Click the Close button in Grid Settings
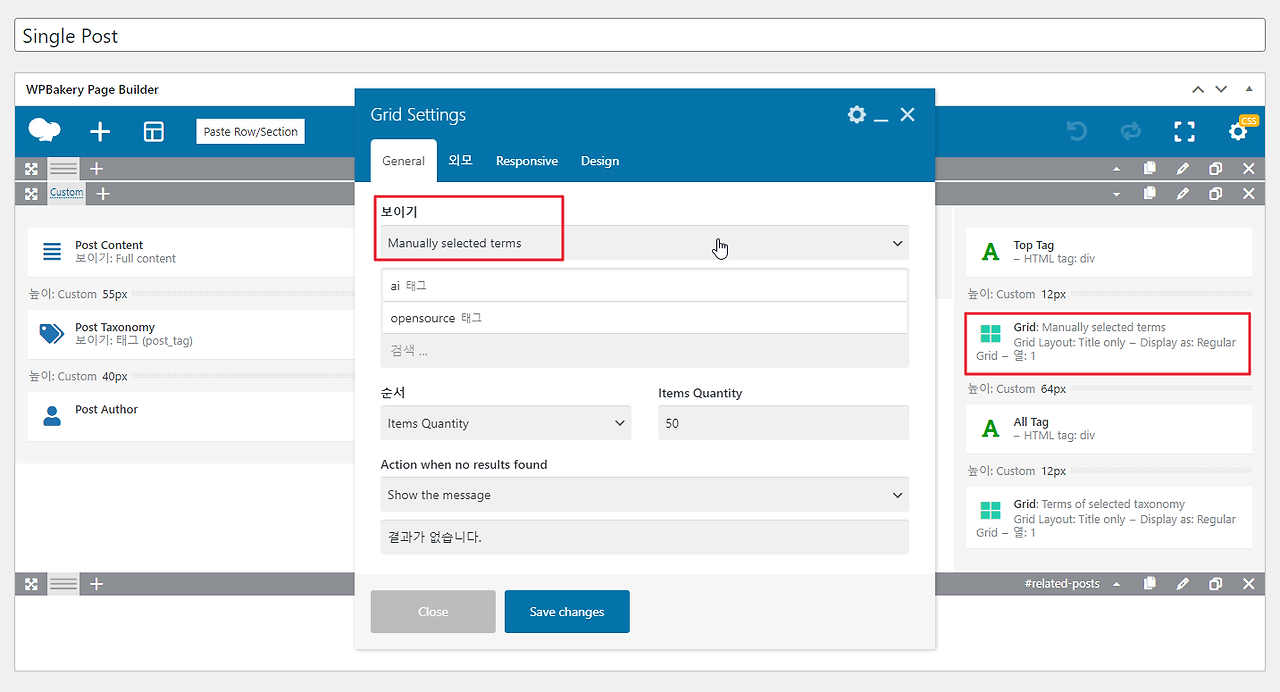The width and height of the screenshot is (1280, 692). pyautogui.click(x=433, y=611)
